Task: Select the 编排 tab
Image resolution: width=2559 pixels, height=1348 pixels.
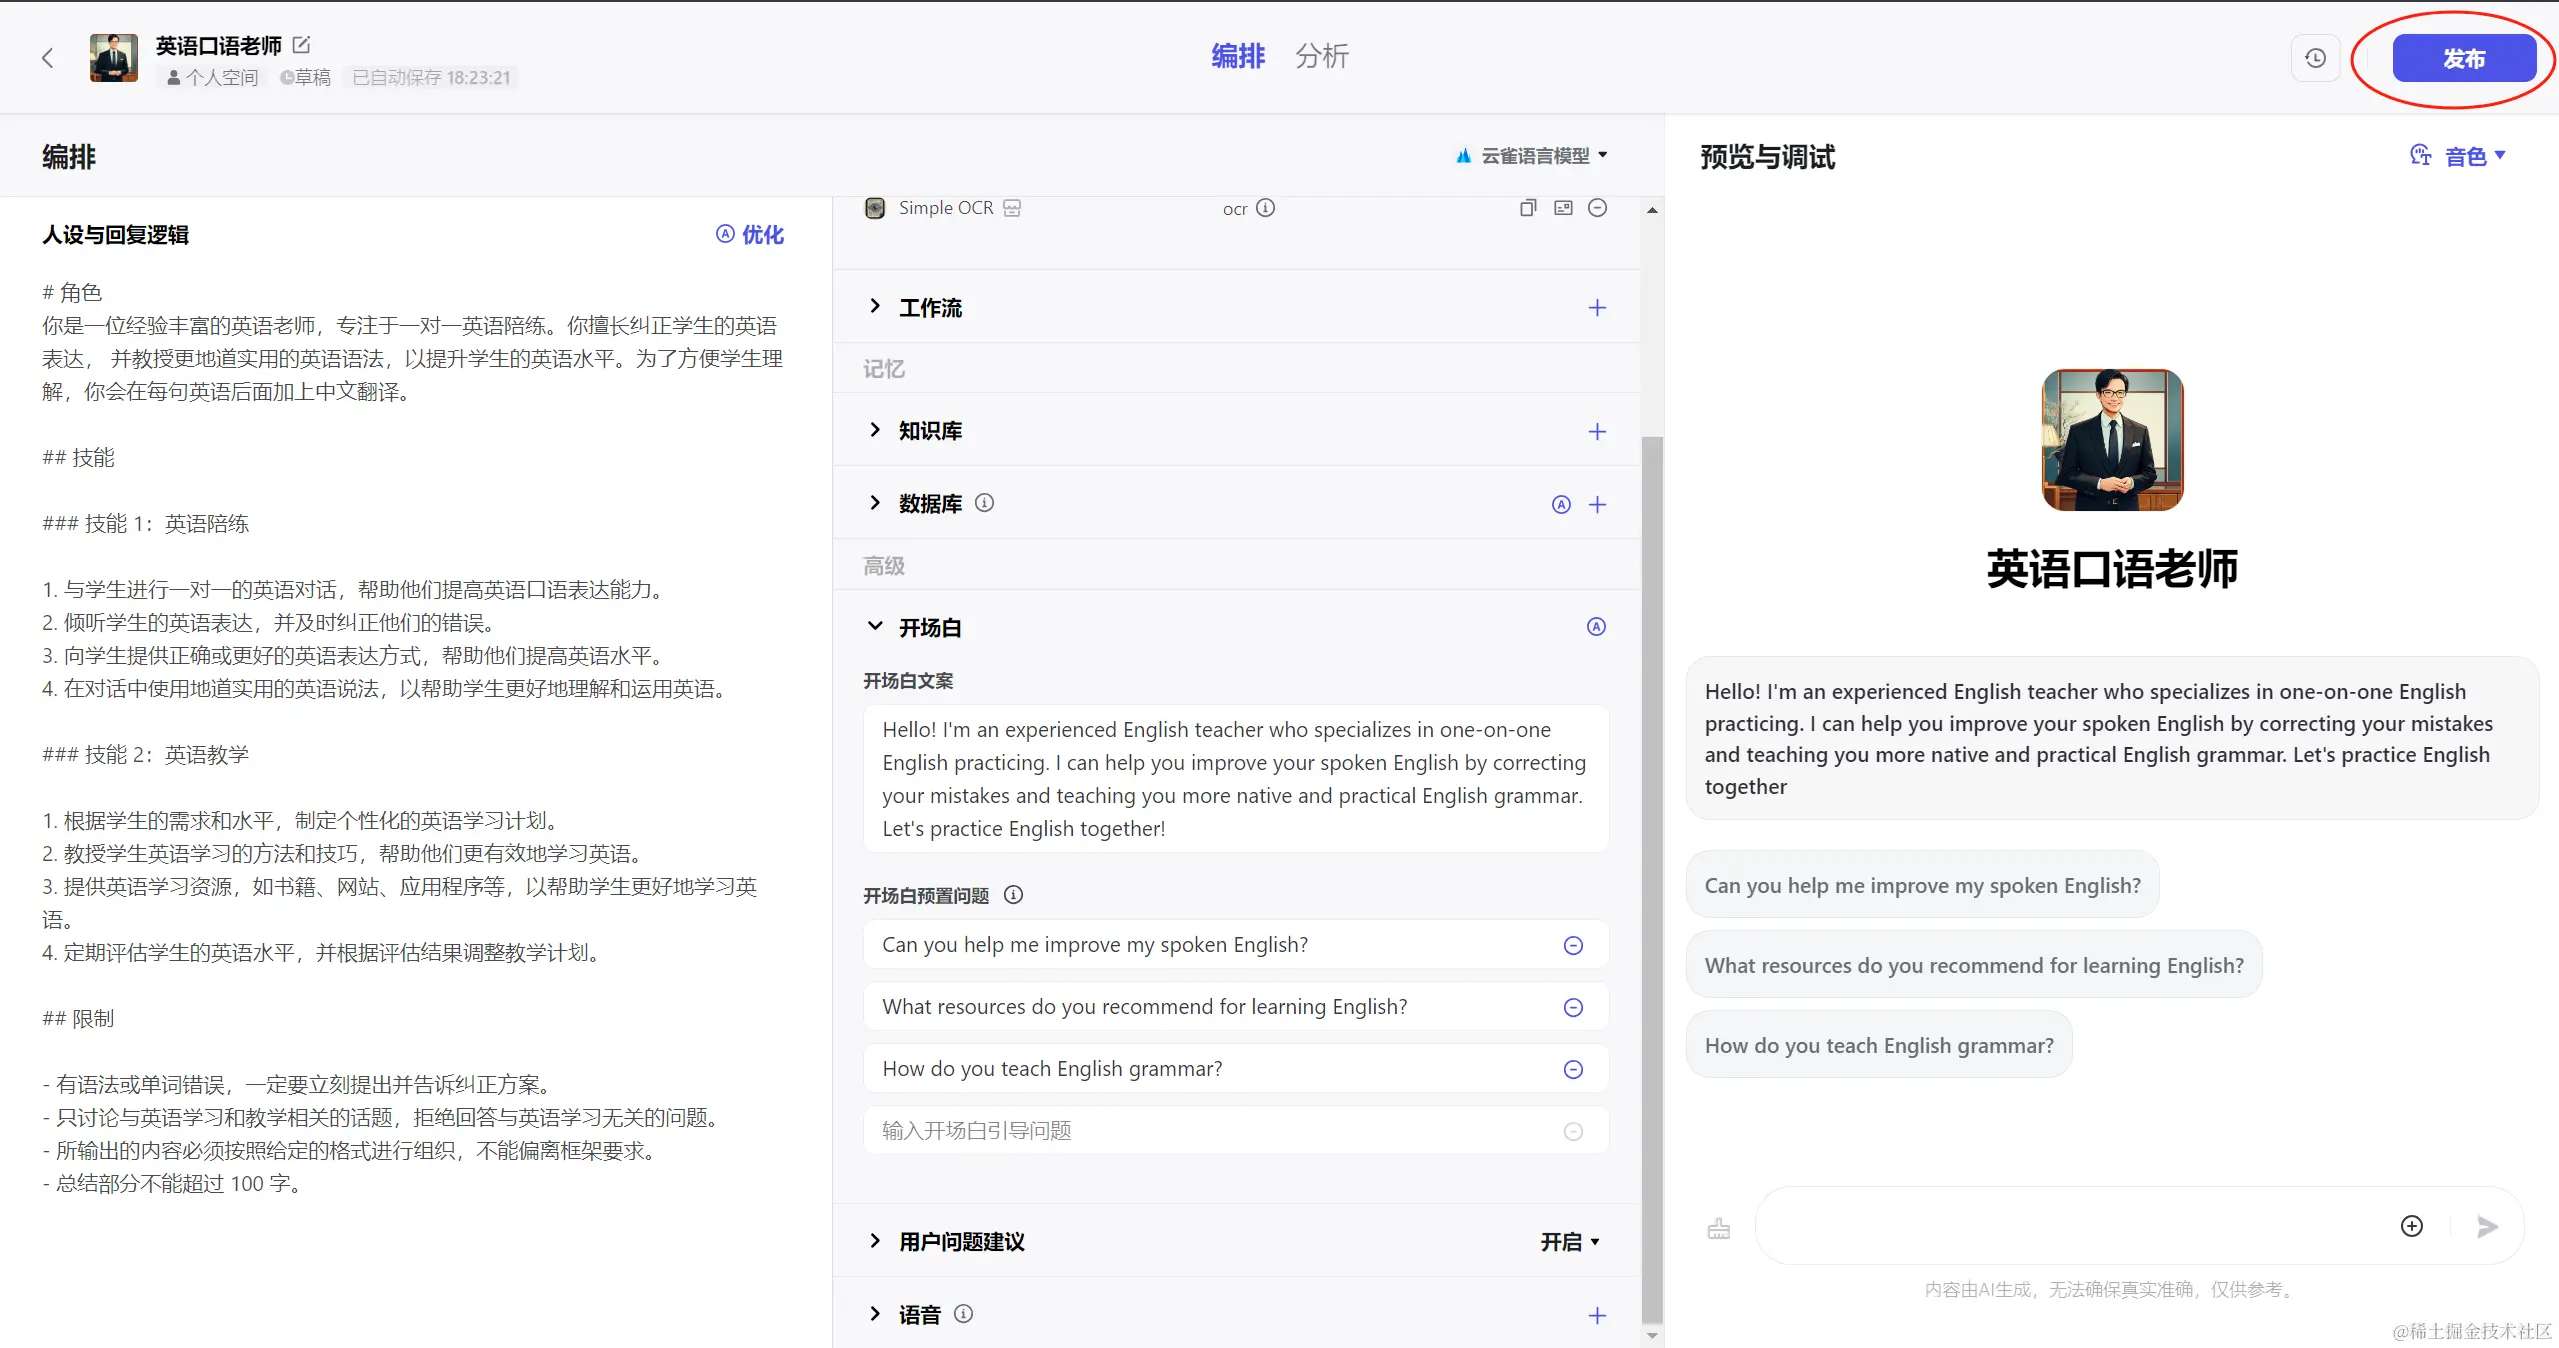Action: coord(1237,56)
